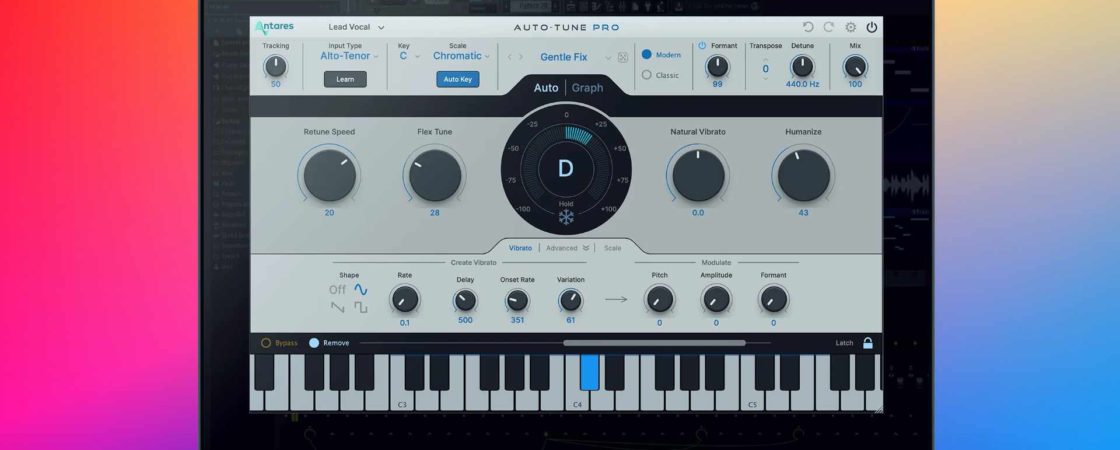Click the Retune Speed value 20

pos(329,213)
